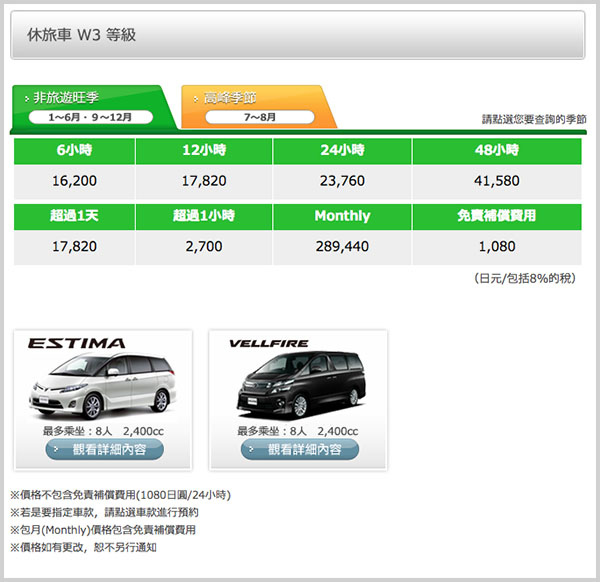The height and width of the screenshot is (582, 600).
Task: Click the 超過1天 header cell
Action: pyautogui.click(x=74, y=217)
